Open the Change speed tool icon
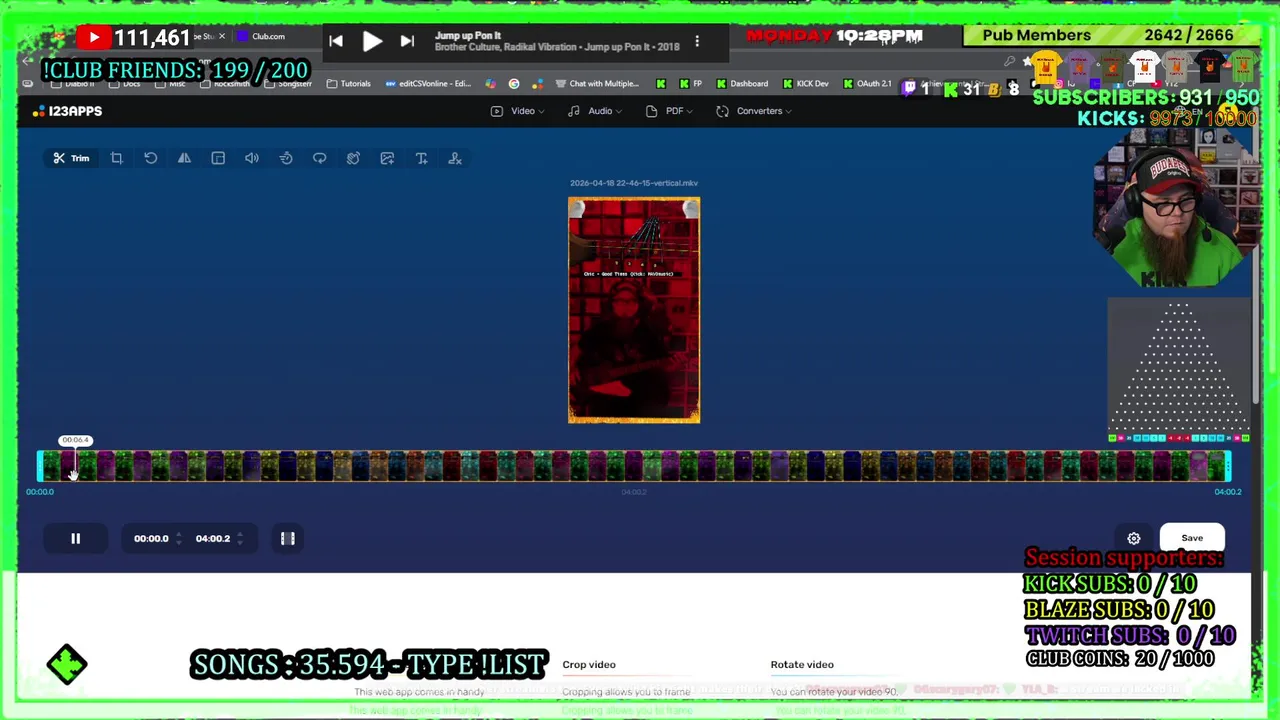The width and height of the screenshot is (1280, 720). (x=286, y=158)
